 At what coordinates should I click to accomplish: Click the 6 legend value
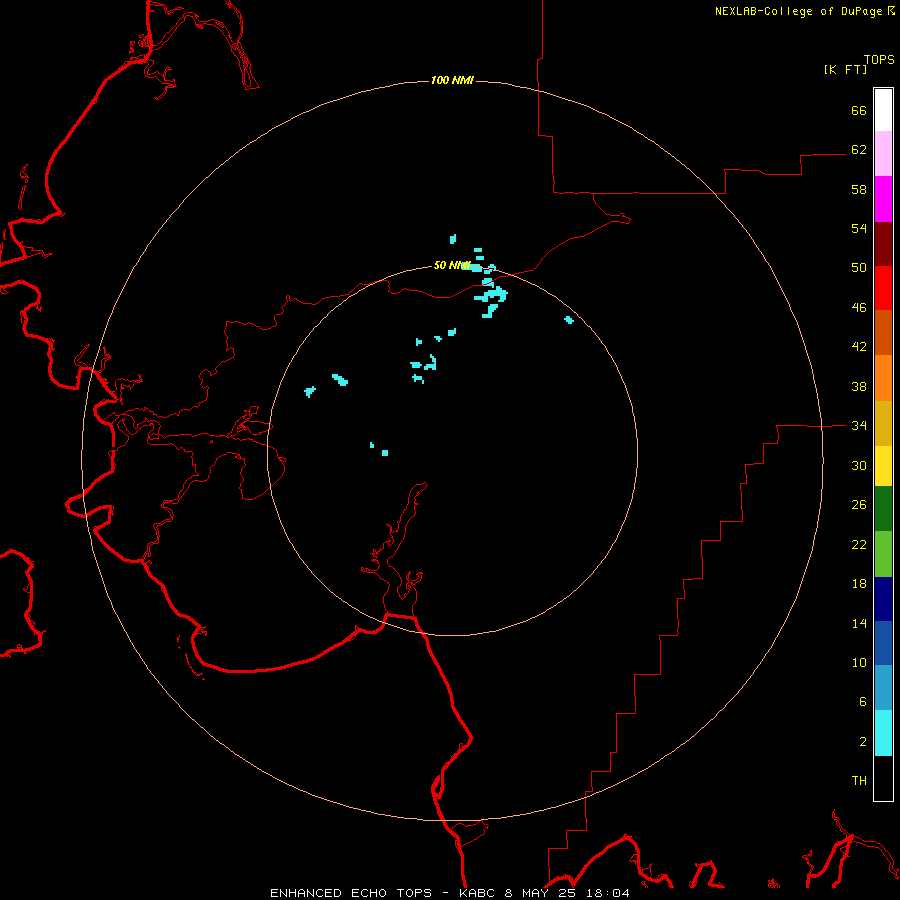tap(863, 701)
